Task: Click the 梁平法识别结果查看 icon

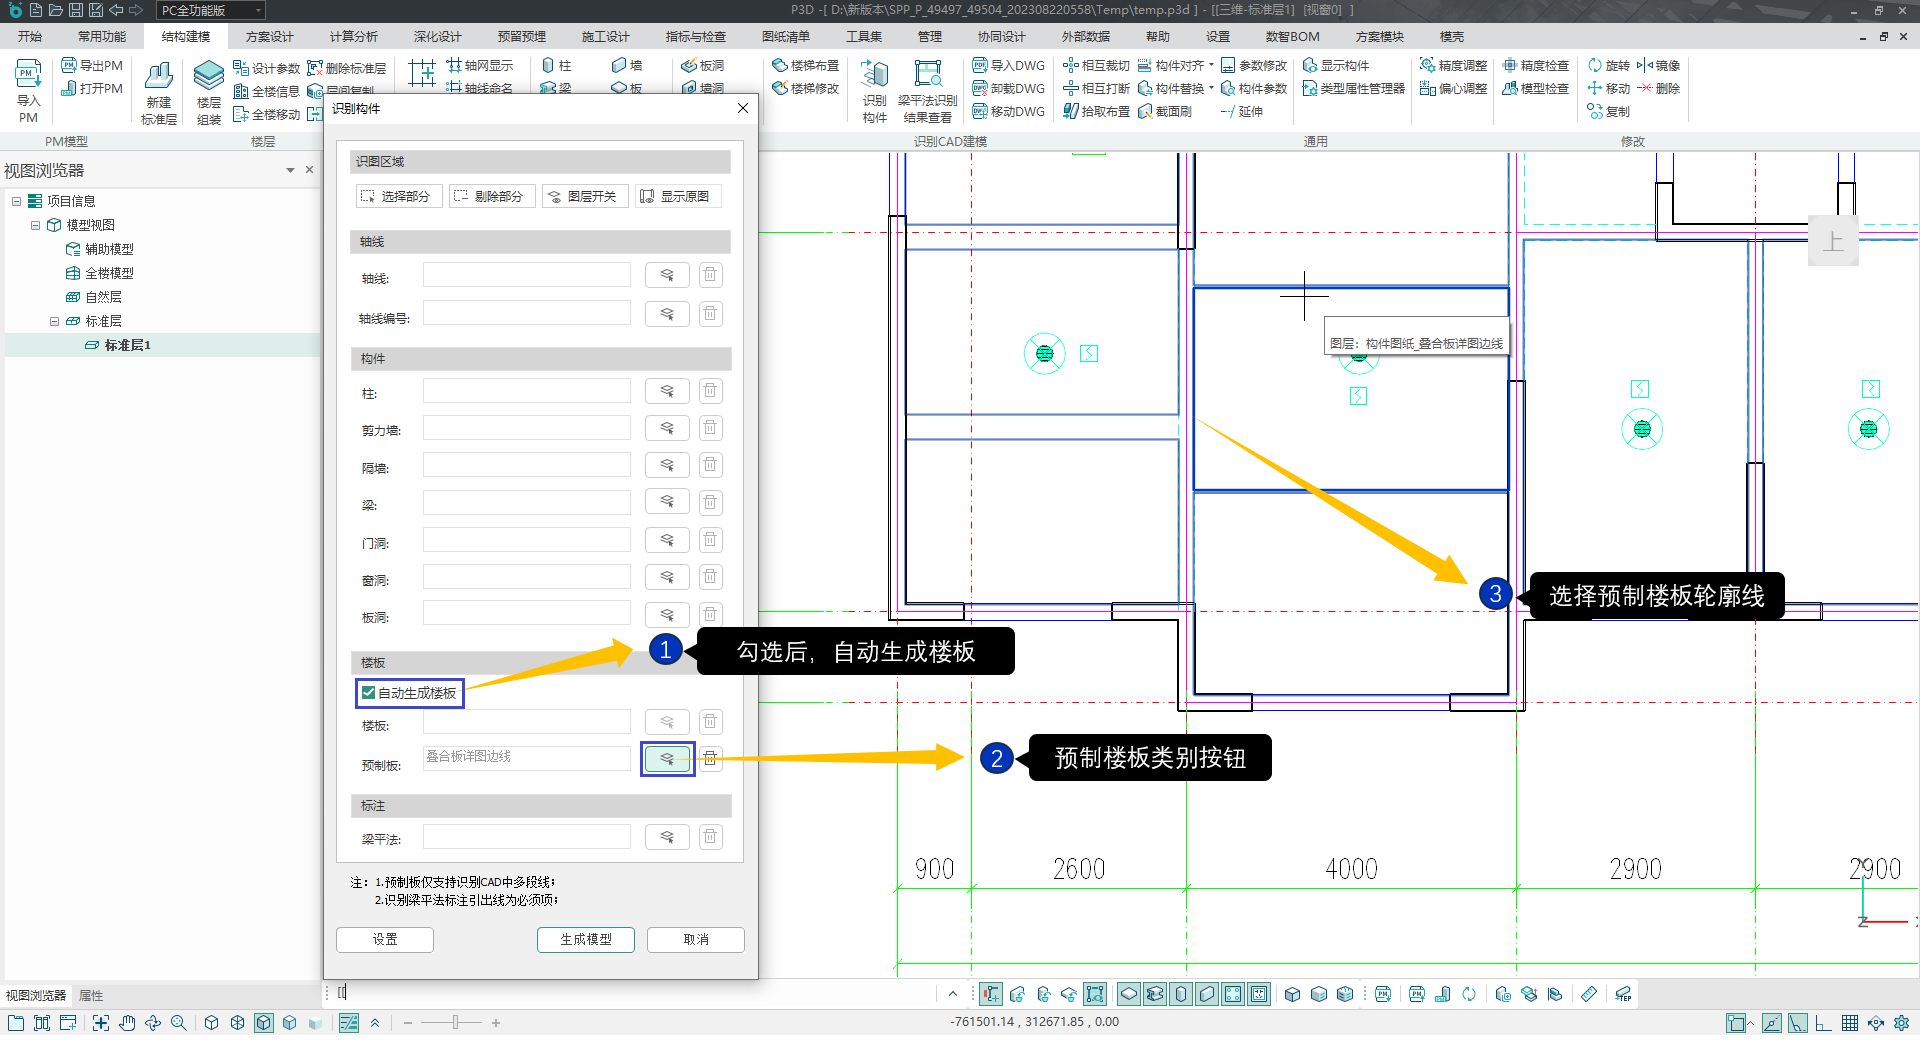Action: pyautogui.click(x=928, y=76)
